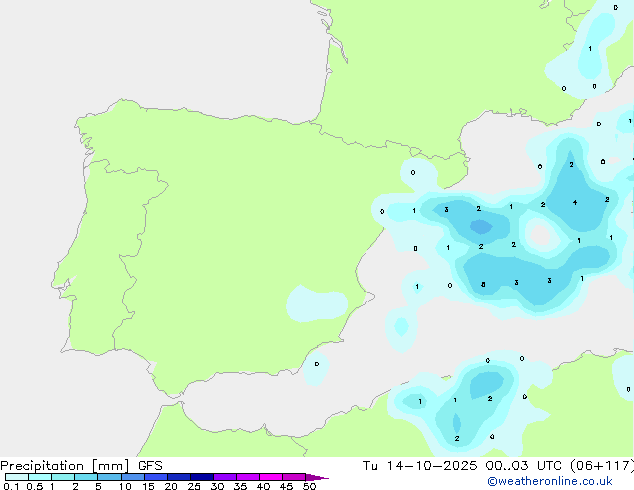Click the '00..03 UTC' time range text
Viewport: 634px width, 490px height.
pos(524,466)
